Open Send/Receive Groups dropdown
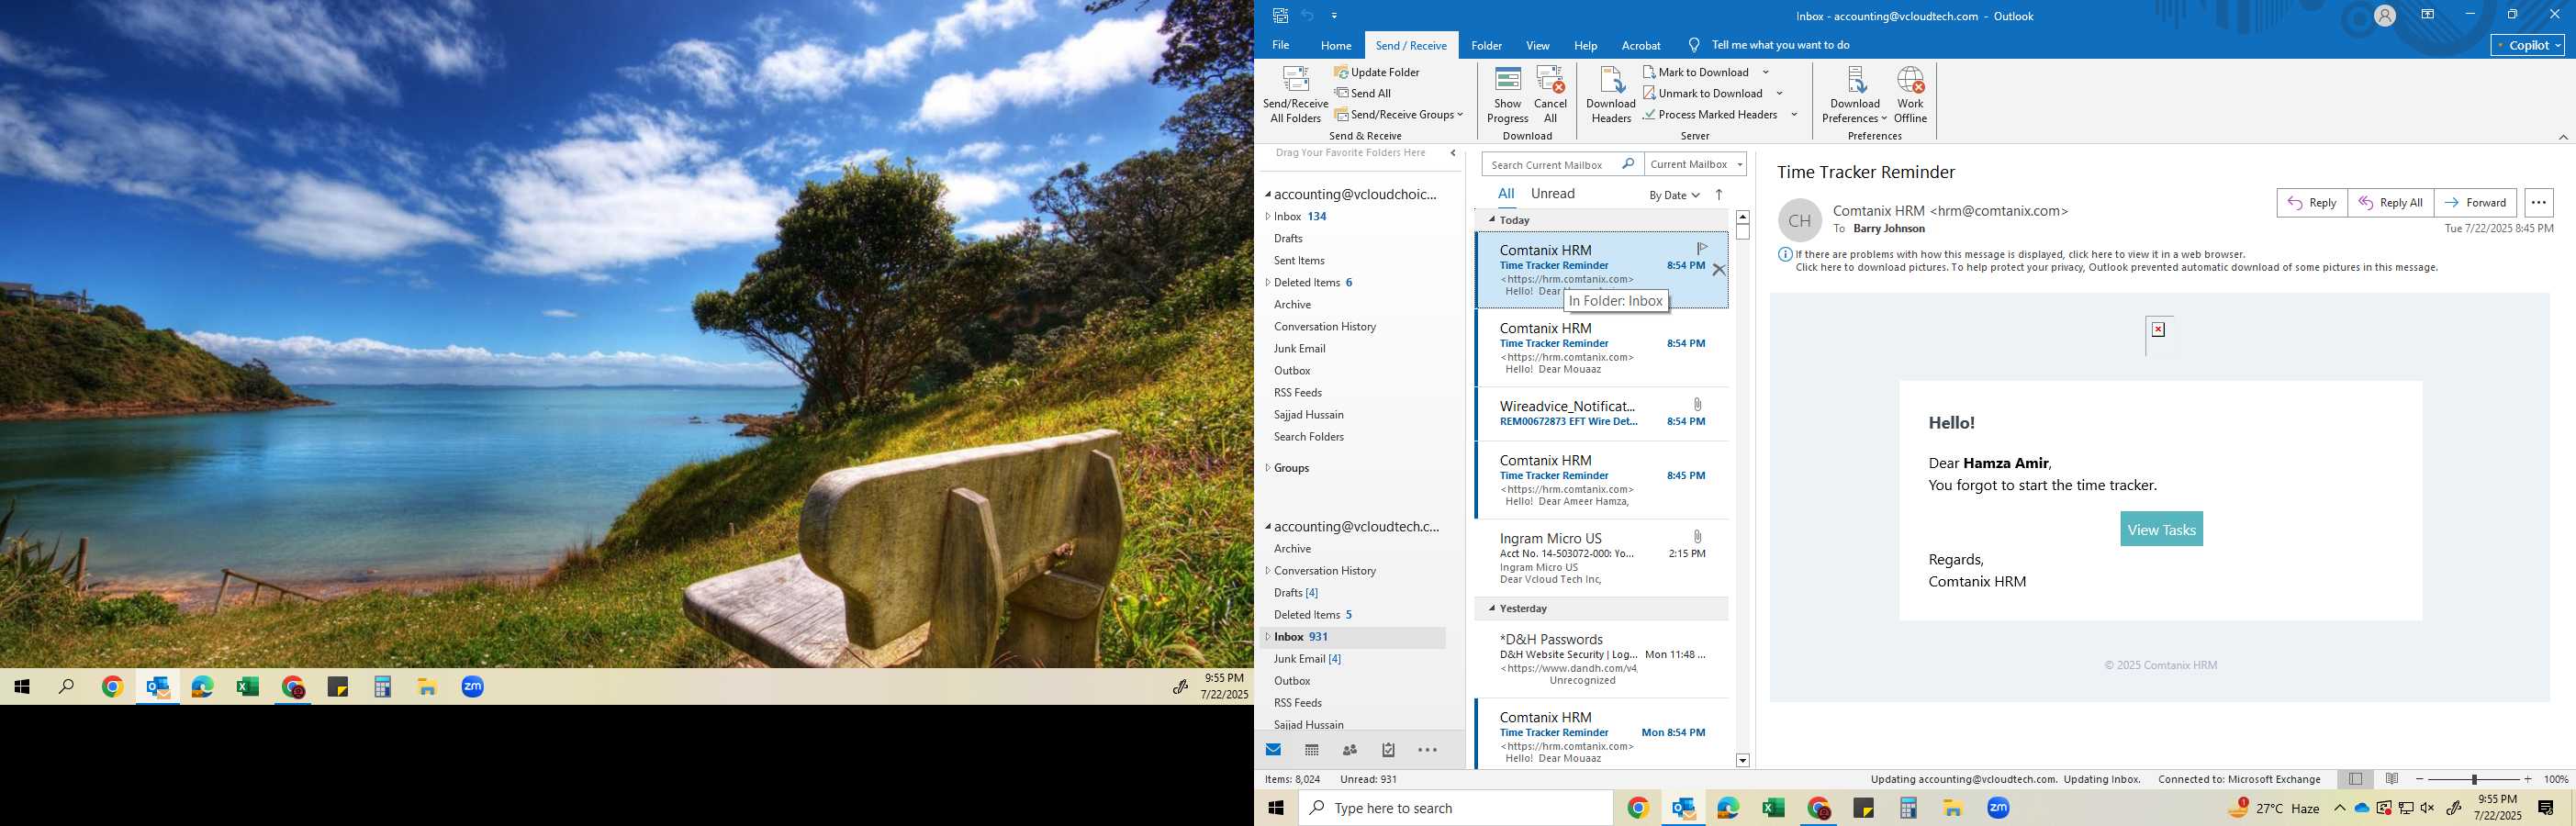Screen dimensions: 2576x826 pyautogui.click(x=1398, y=114)
